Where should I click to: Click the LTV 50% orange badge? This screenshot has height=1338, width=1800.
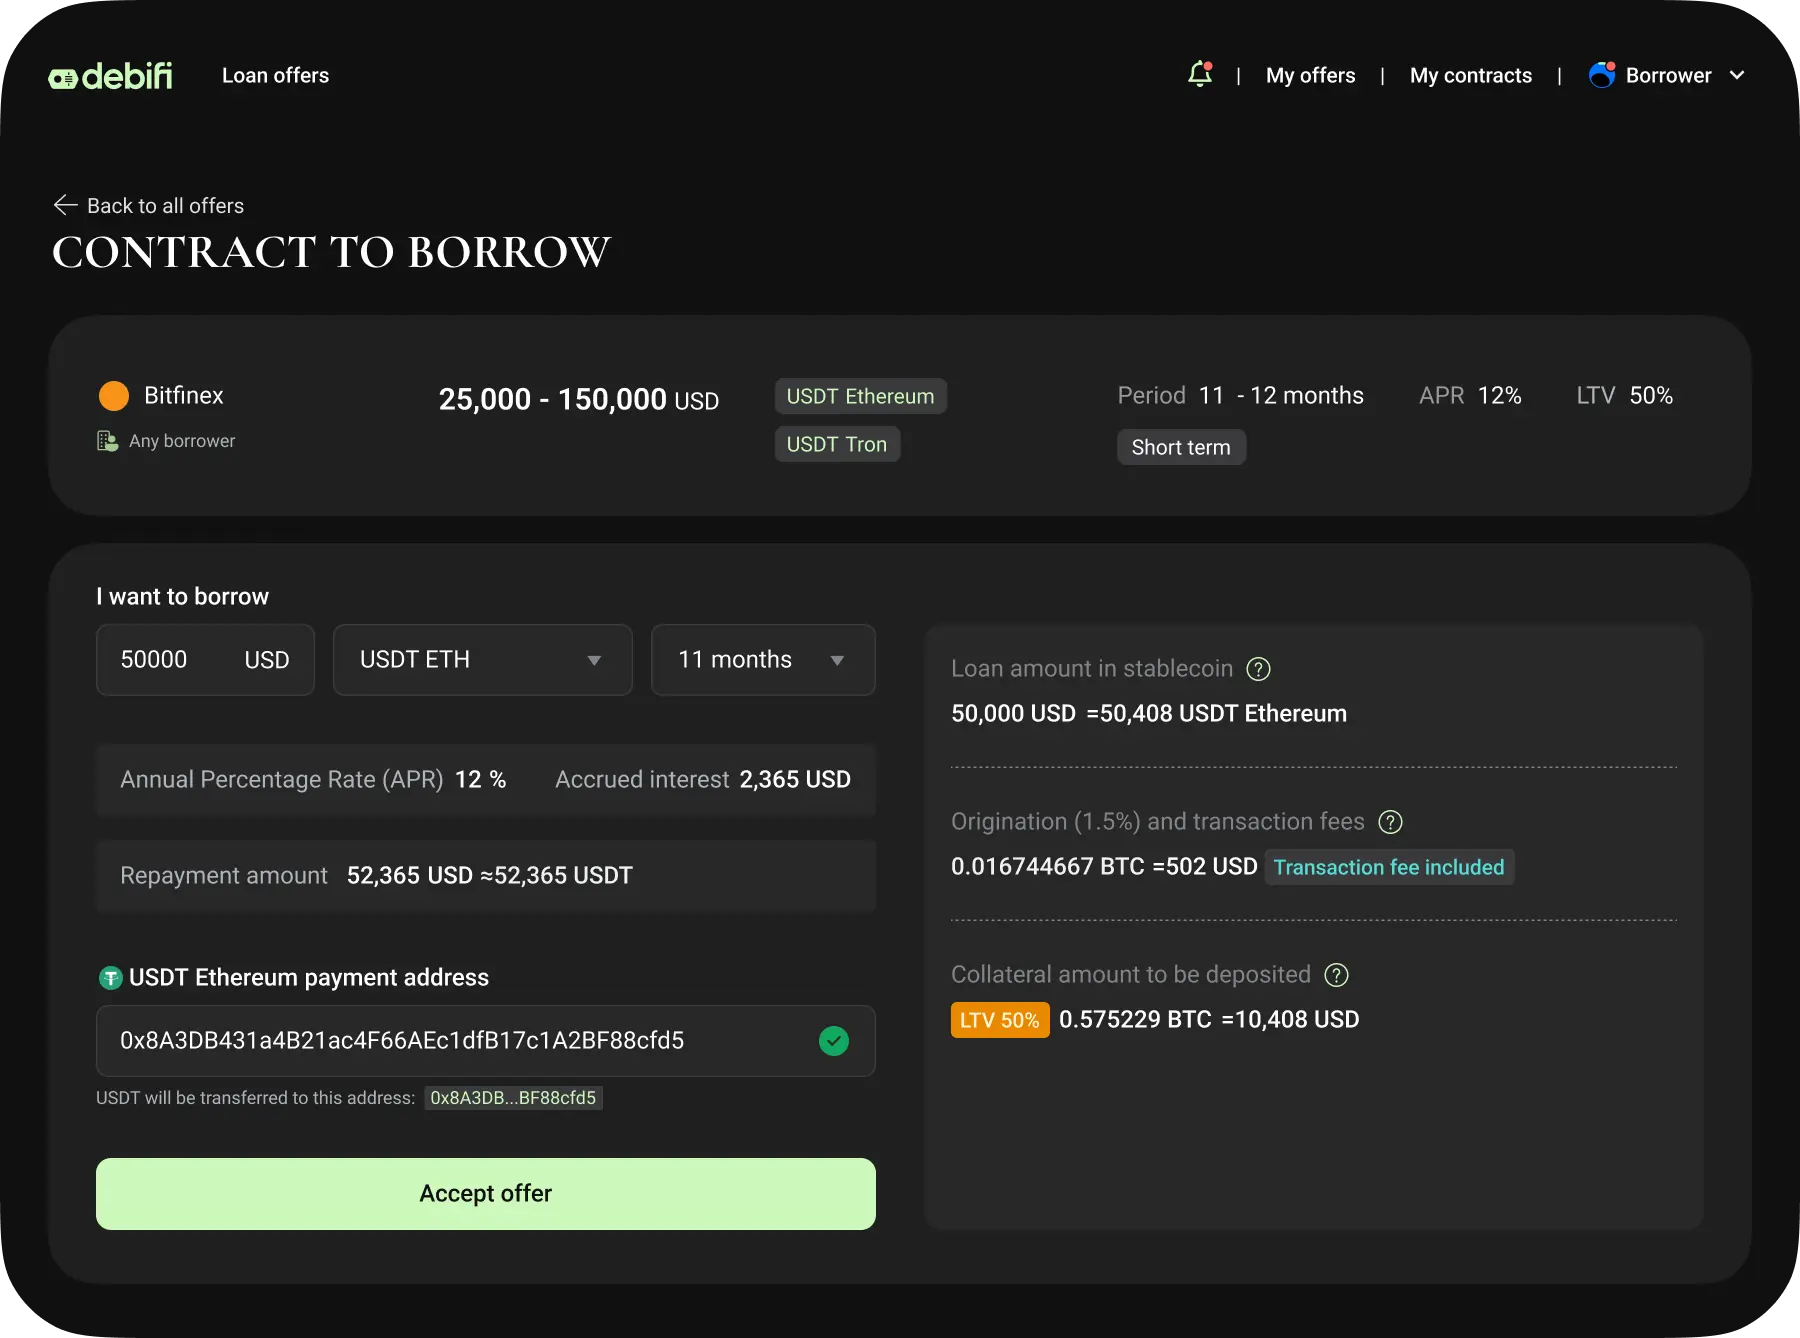999,1020
